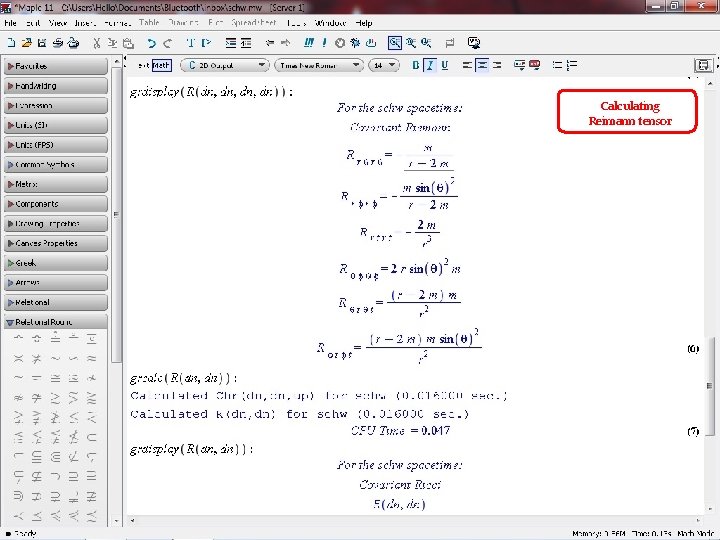Image resolution: width=720 pixels, height=540 pixels.
Task: Restart the Maple server with the toolbar icon
Action: [371, 43]
